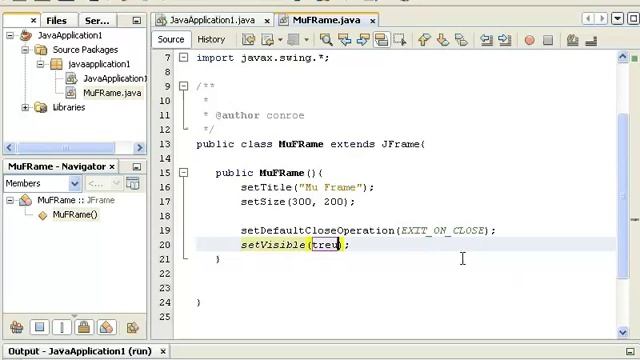Switch to the Ser... (Services) tab
Screen dimensions: 640x360
point(97,20)
